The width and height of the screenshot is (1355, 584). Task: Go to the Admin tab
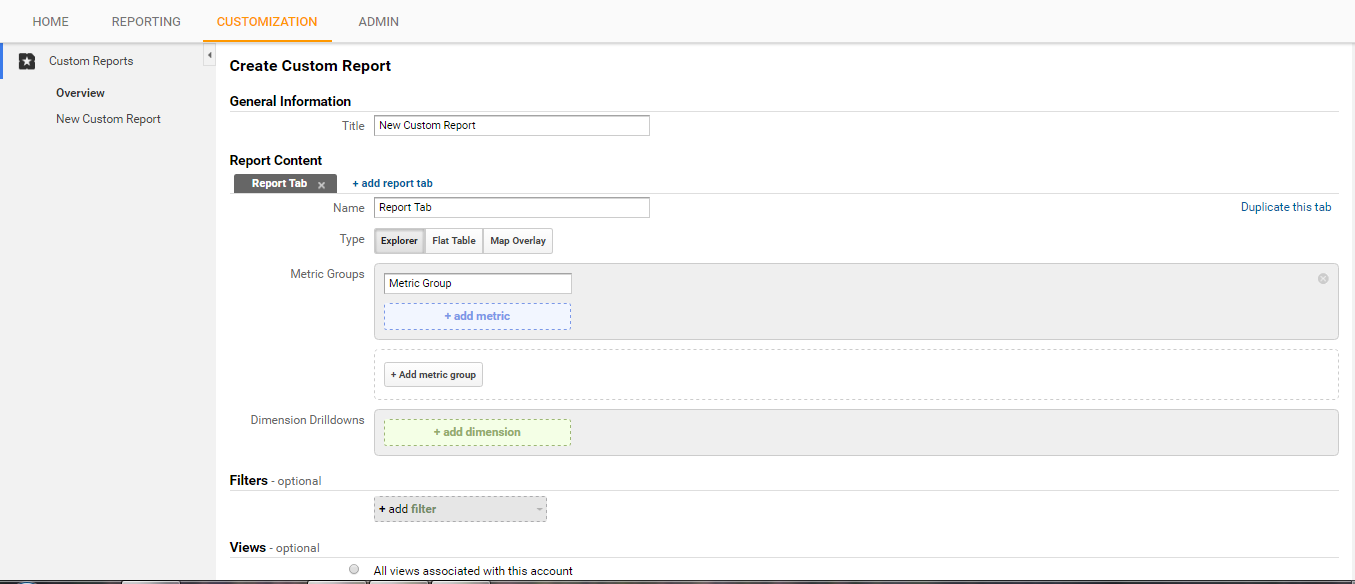pos(379,21)
